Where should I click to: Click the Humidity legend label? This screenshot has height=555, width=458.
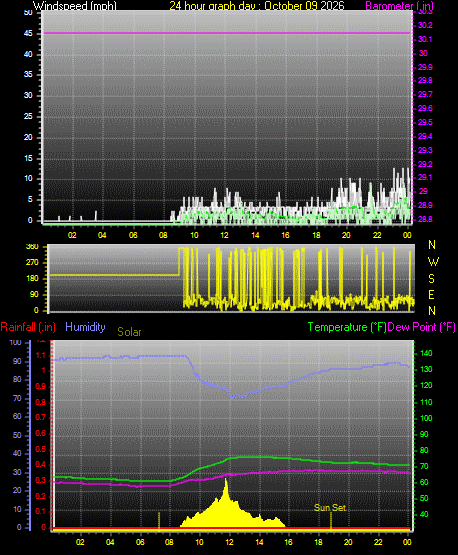point(85,327)
